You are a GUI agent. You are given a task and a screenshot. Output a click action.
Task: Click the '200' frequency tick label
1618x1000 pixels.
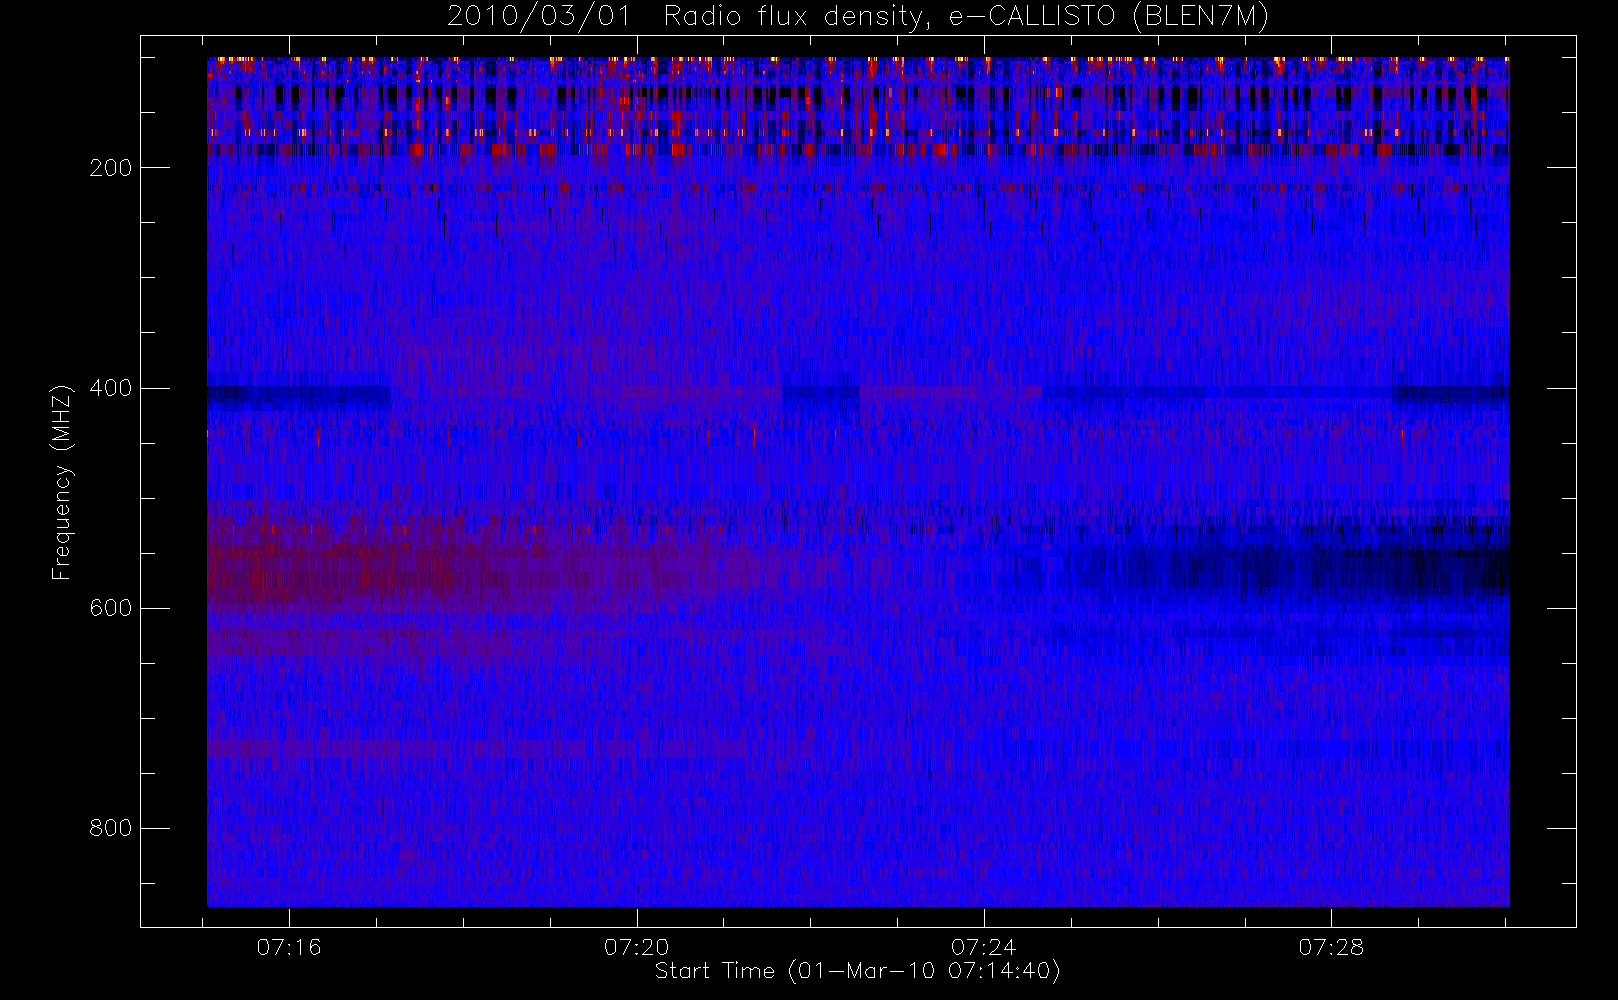point(111,168)
